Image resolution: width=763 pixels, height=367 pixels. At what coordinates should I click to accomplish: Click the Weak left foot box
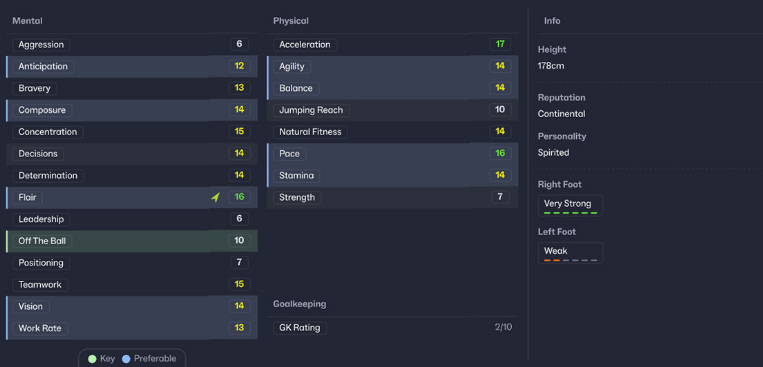point(570,253)
